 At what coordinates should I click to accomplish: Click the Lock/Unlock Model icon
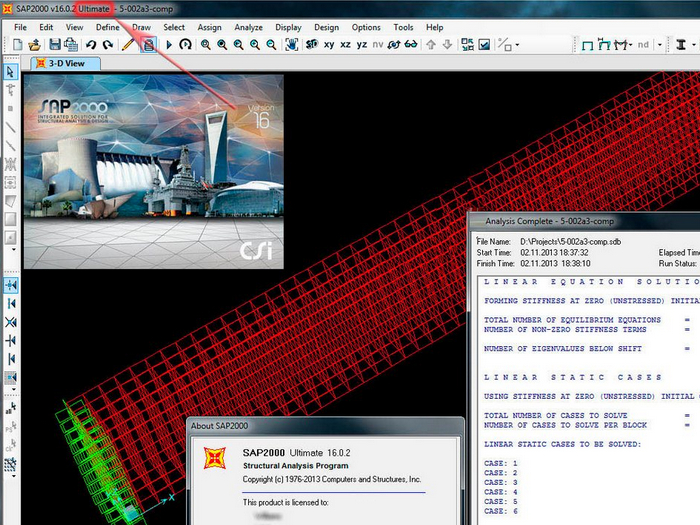pos(148,45)
